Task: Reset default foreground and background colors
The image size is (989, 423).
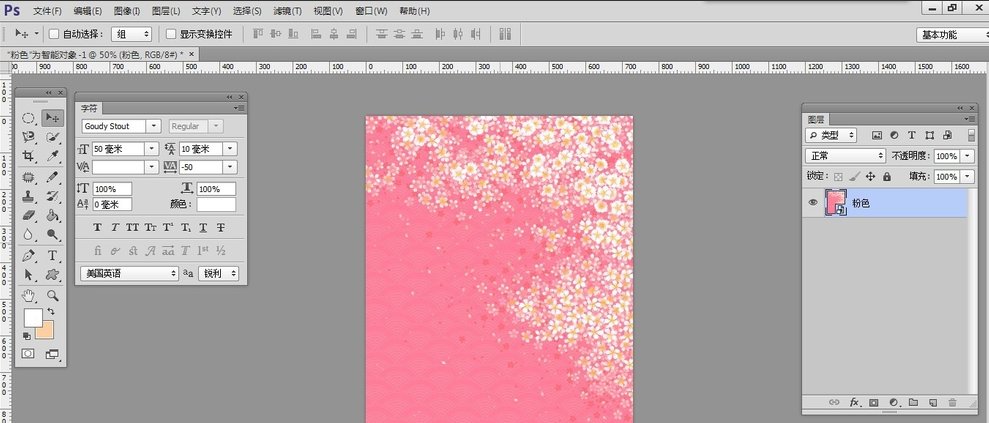Action: 27,336
